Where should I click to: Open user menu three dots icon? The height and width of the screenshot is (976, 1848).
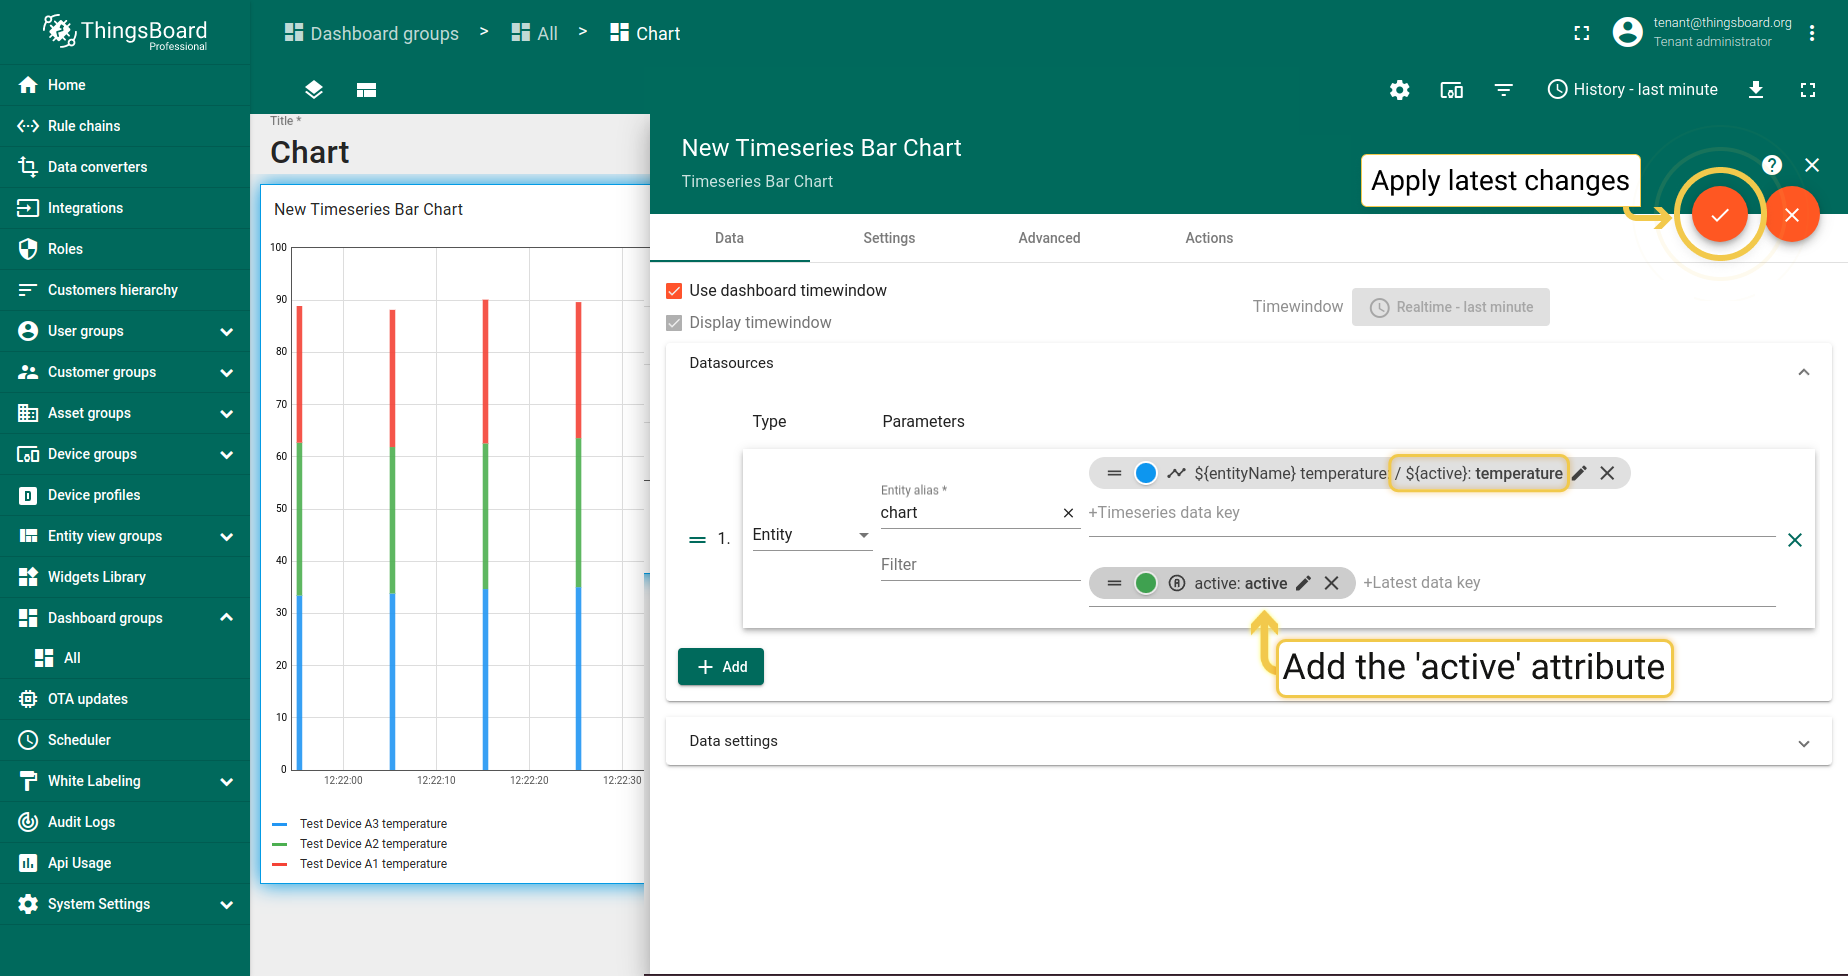click(x=1812, y=33)
